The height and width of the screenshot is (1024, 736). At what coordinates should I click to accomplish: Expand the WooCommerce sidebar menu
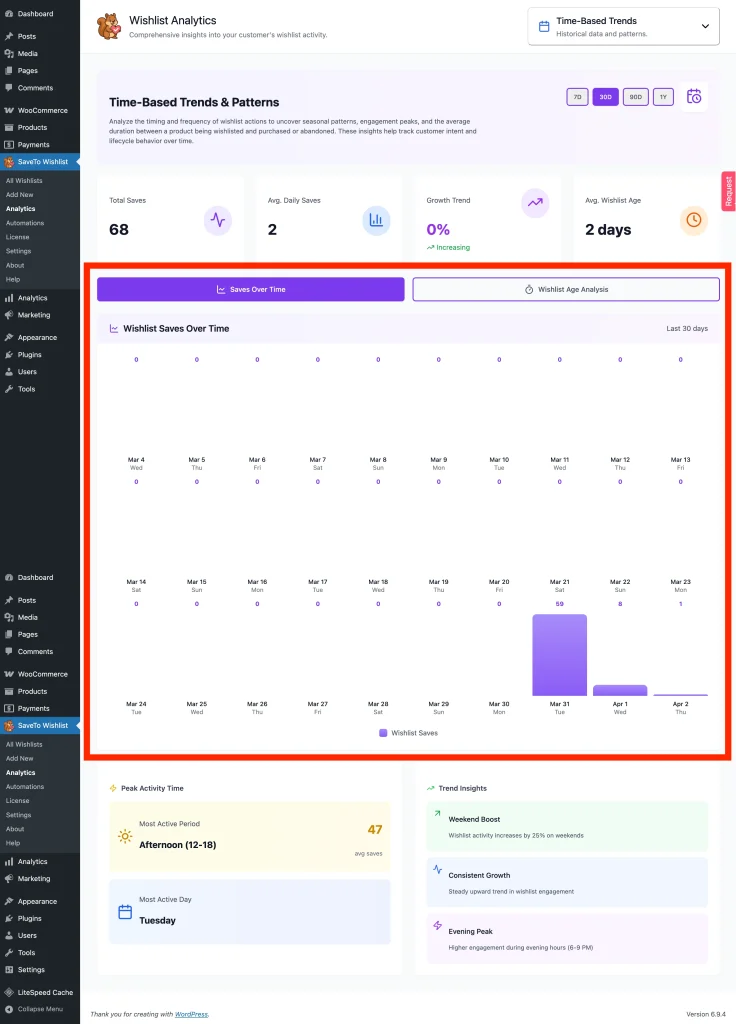coord(42,110)
